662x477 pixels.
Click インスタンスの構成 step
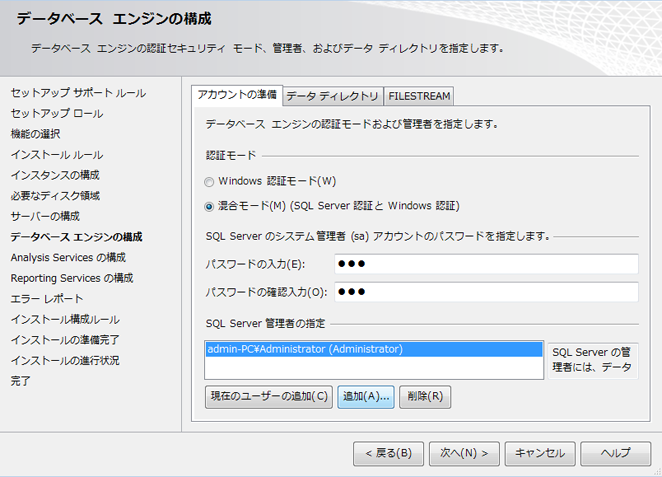(x=55, y=175)
